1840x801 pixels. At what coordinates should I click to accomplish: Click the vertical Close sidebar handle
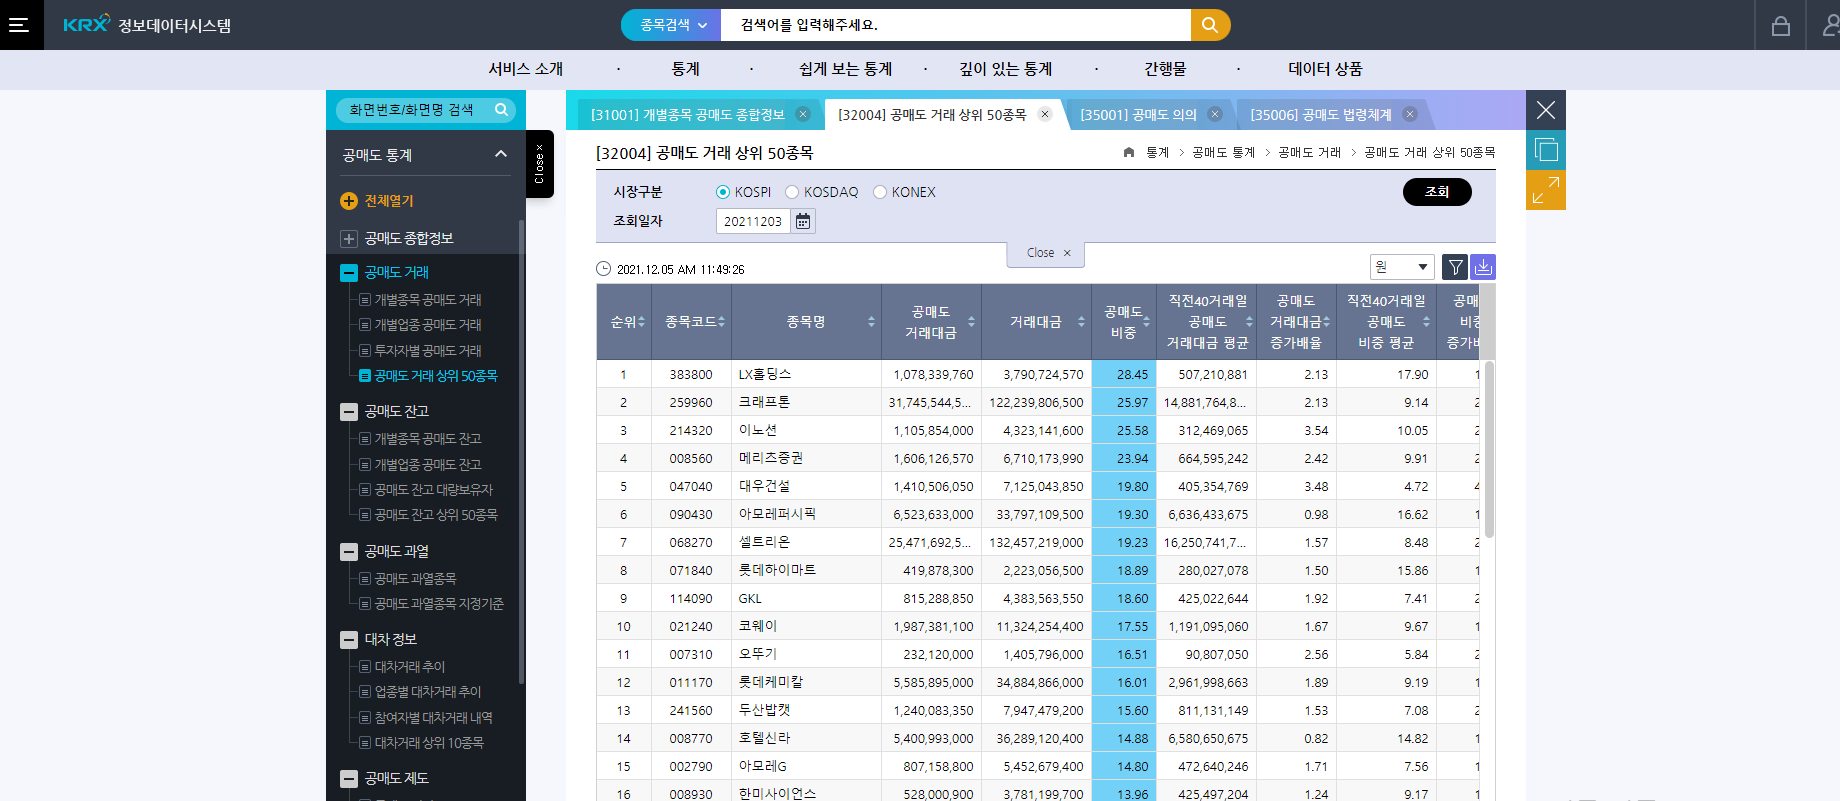(540, 164)
